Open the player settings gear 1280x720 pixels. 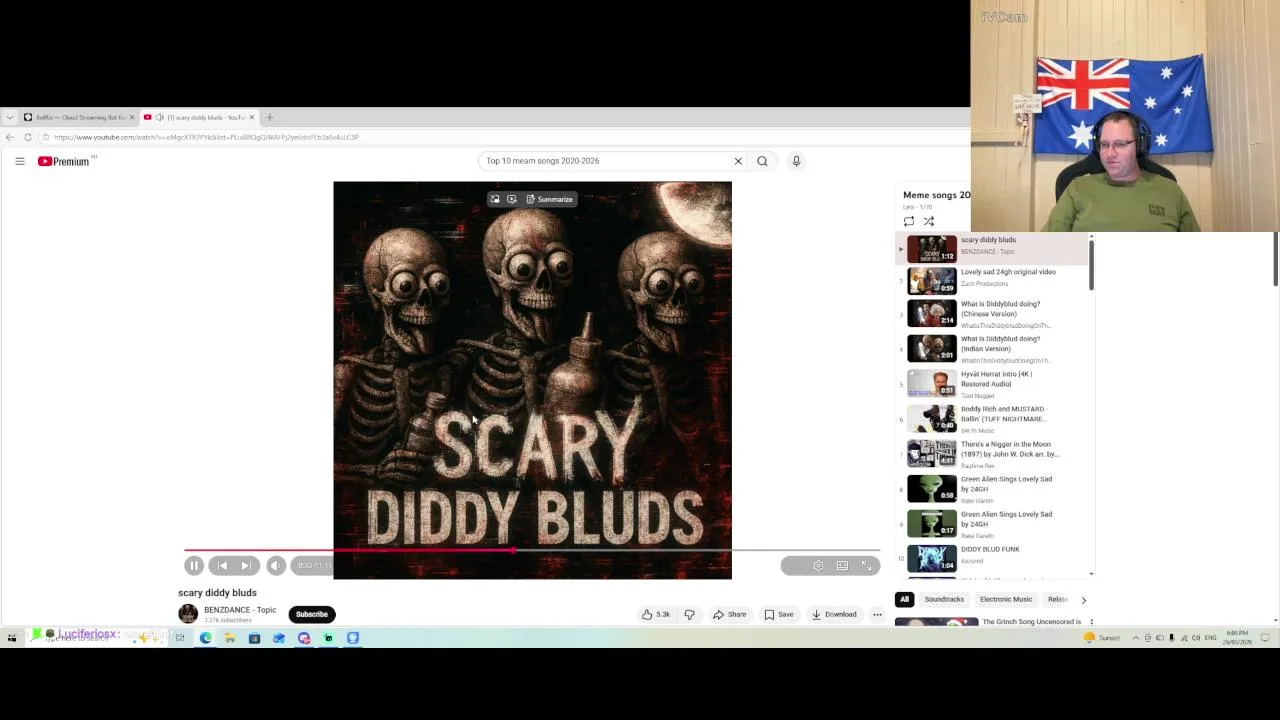tap(818, 566)
